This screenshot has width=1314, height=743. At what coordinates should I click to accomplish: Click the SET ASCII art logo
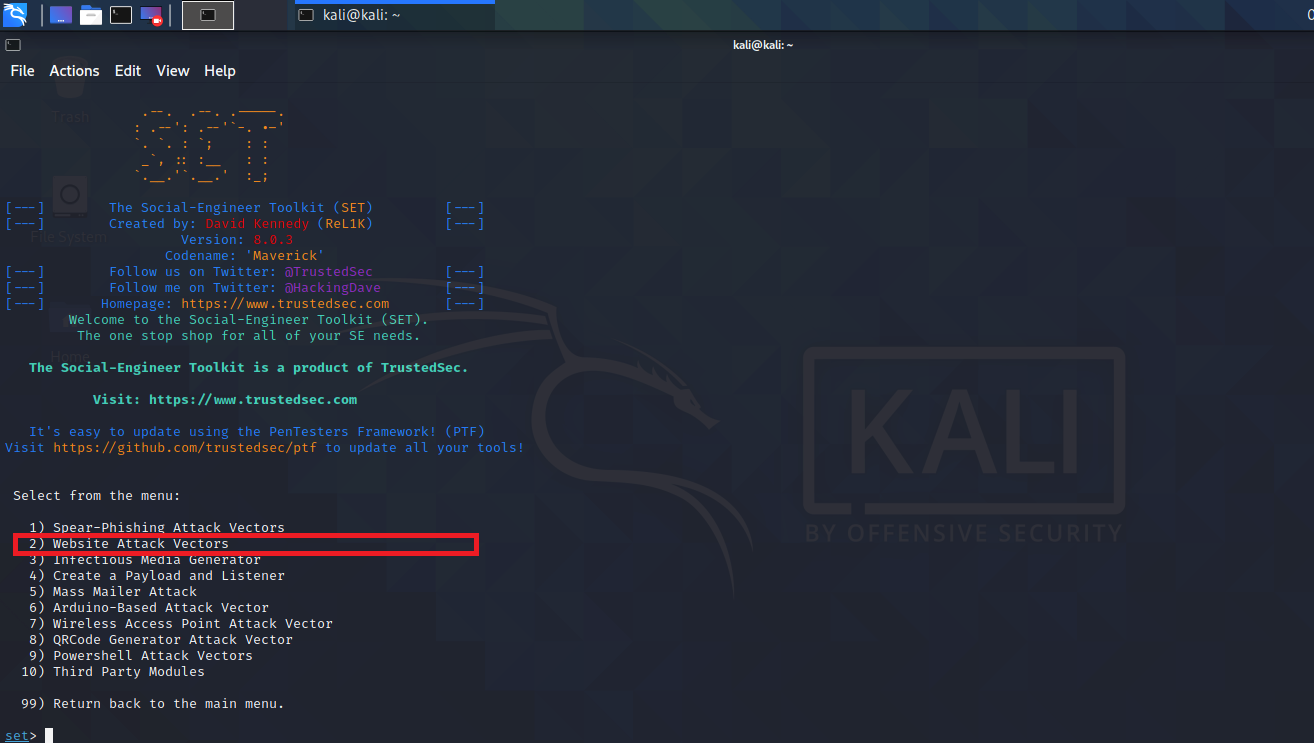click(209, 147)
